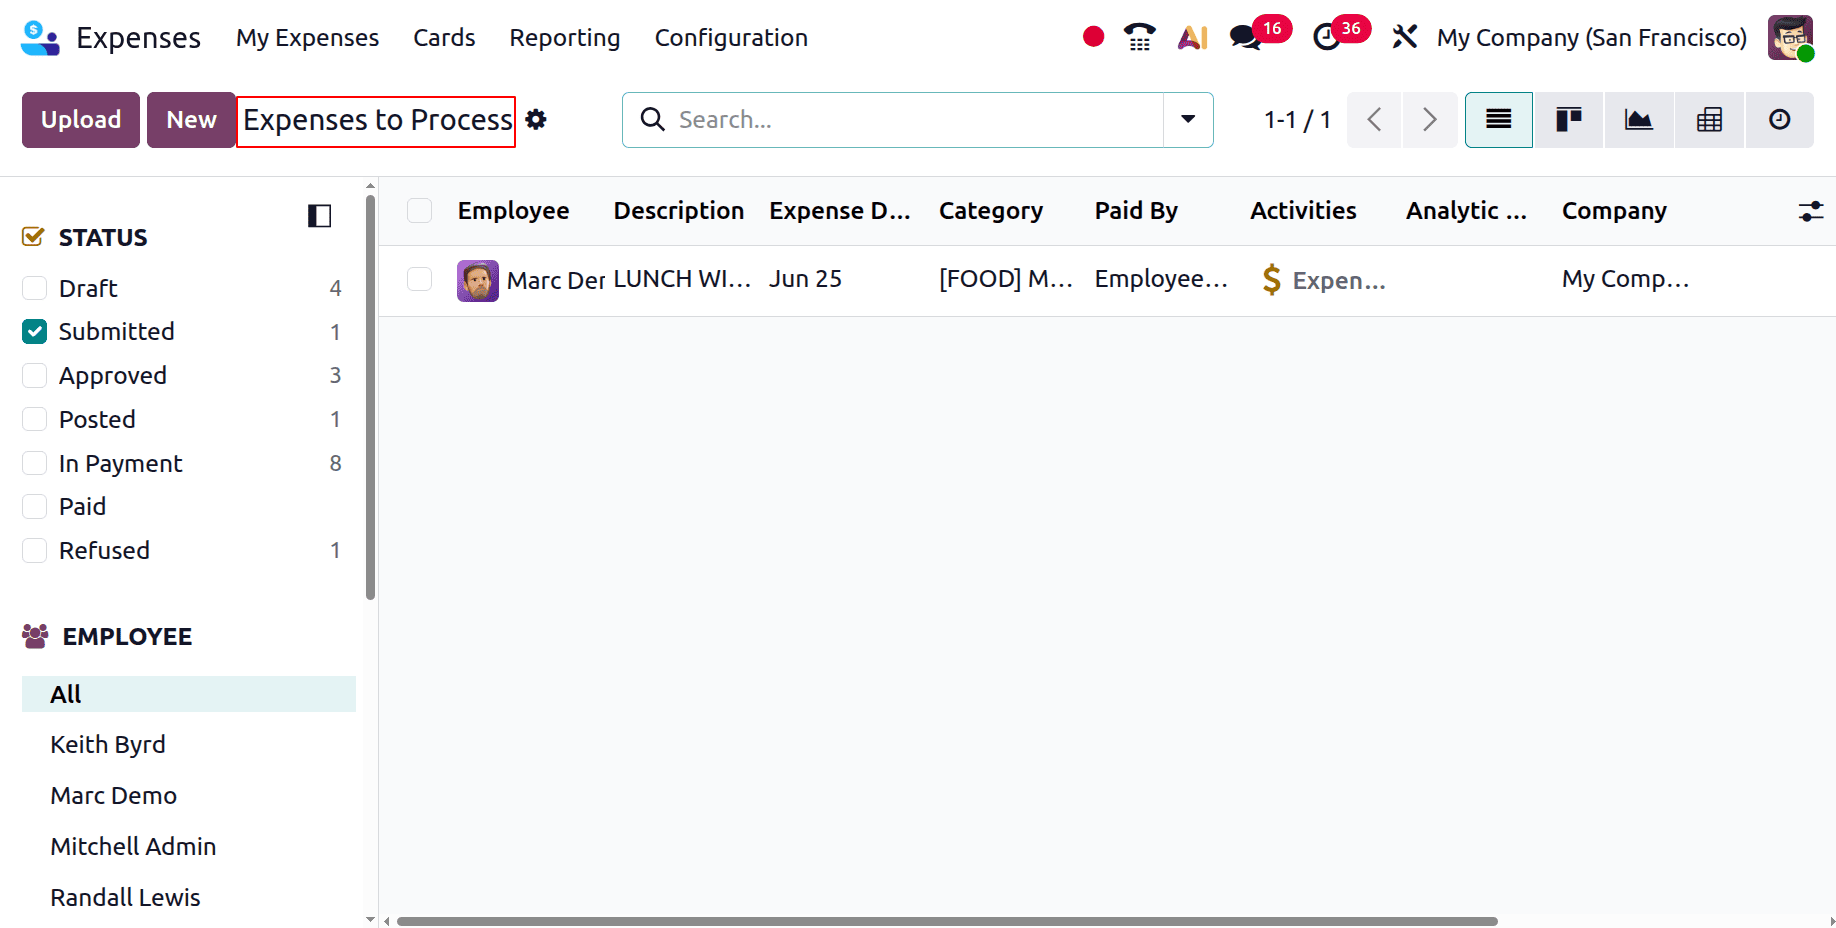Sort by the Description column header

679,211
